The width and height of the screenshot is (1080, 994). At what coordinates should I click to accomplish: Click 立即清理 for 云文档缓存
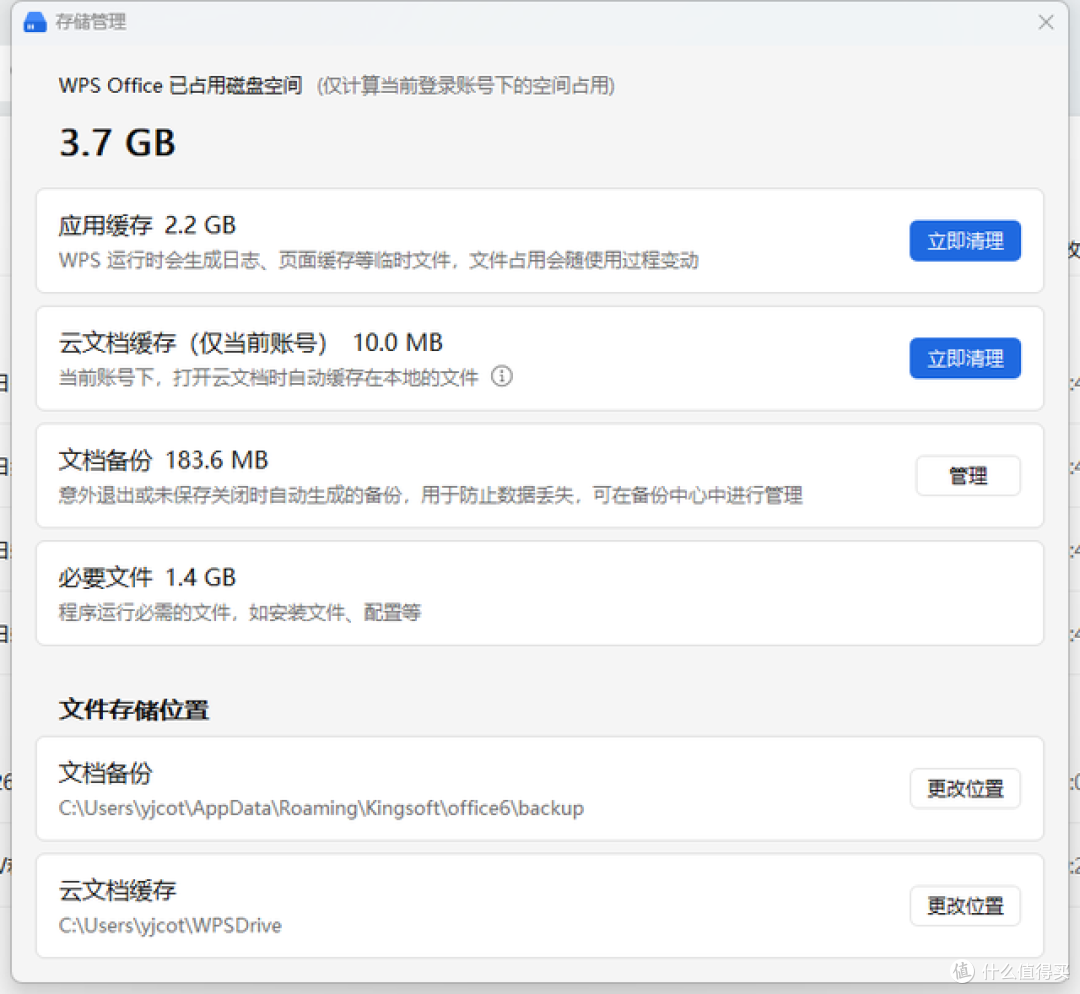tap(964, 358)
